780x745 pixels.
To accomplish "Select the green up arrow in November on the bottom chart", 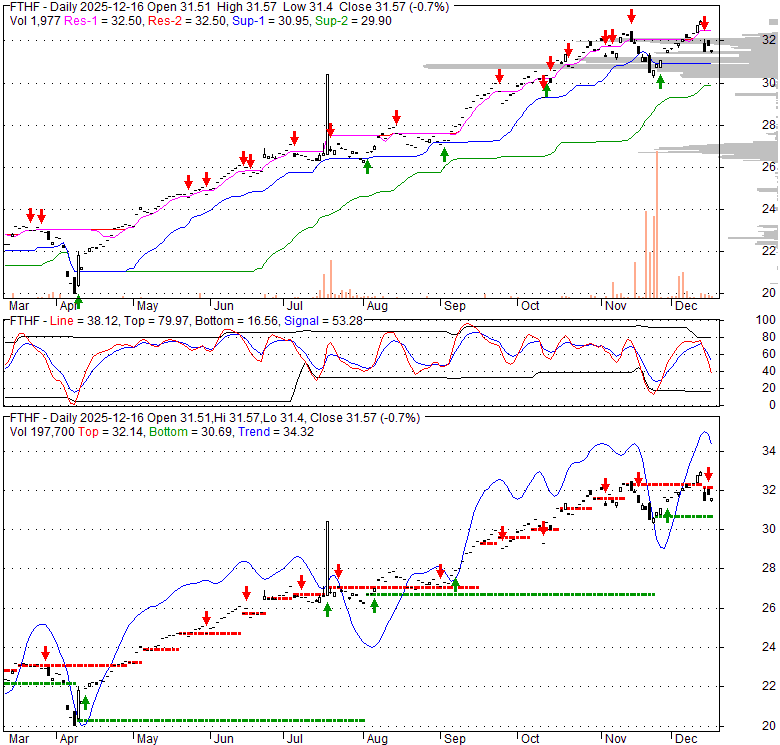I will [x=667, y=516].
